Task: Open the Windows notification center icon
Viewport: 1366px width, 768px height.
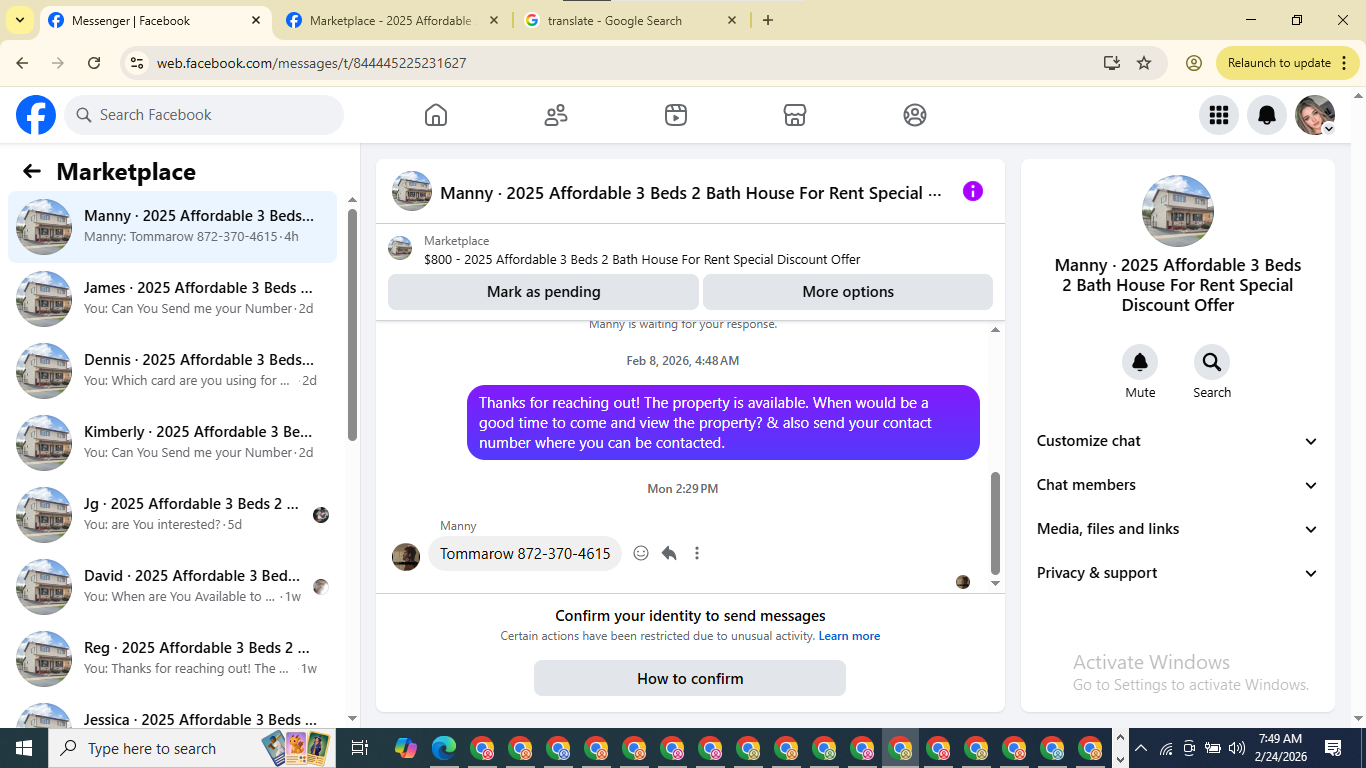Action: (x=1333, y=748)
